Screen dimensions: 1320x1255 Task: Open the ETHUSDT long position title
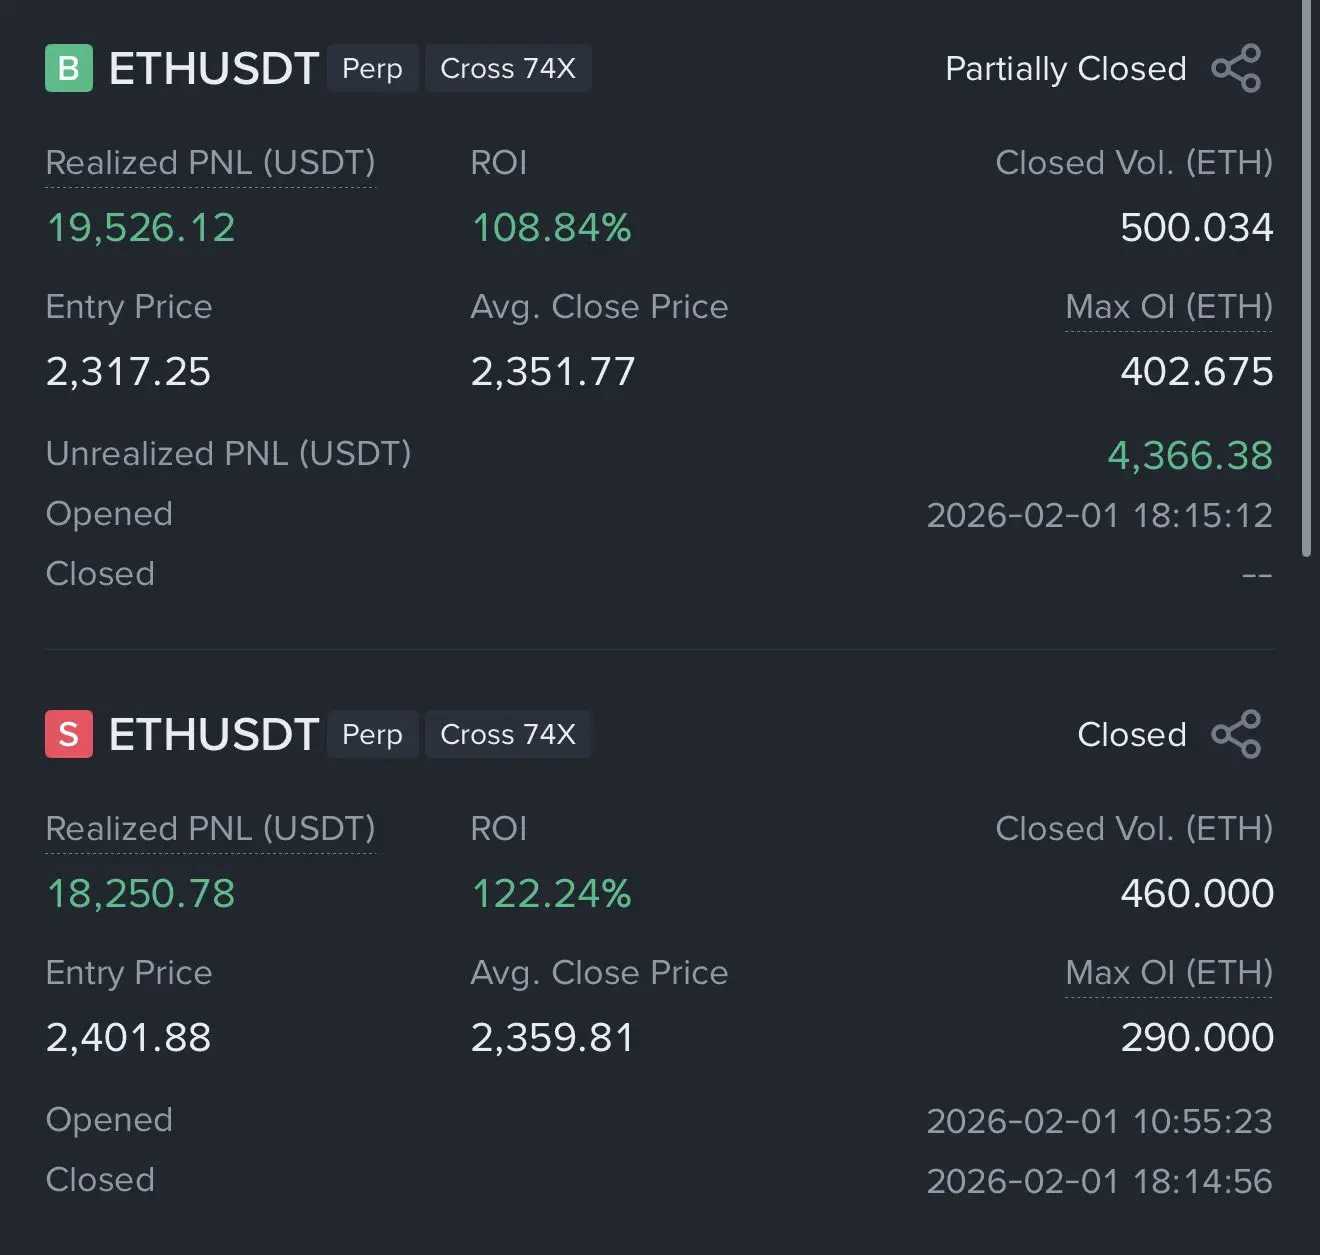213,68
